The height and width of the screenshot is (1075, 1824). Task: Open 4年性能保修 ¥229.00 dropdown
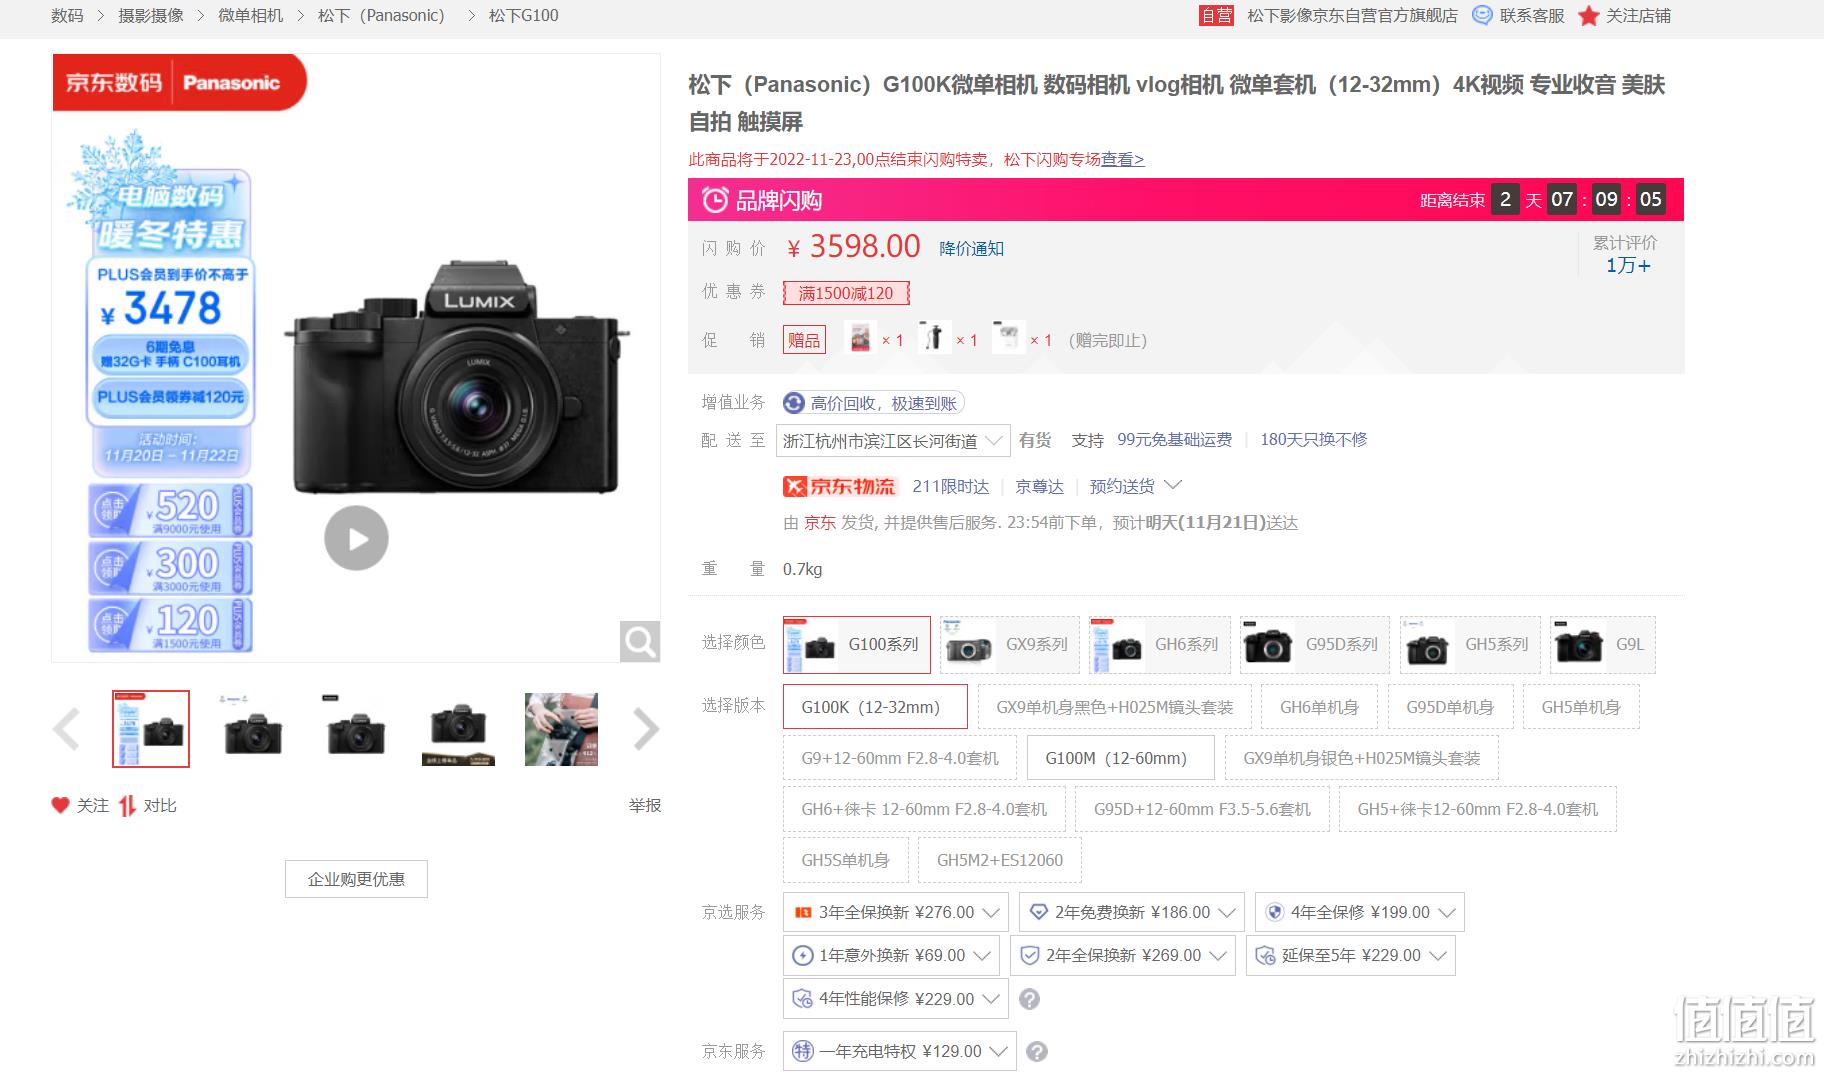coord(896,998)
